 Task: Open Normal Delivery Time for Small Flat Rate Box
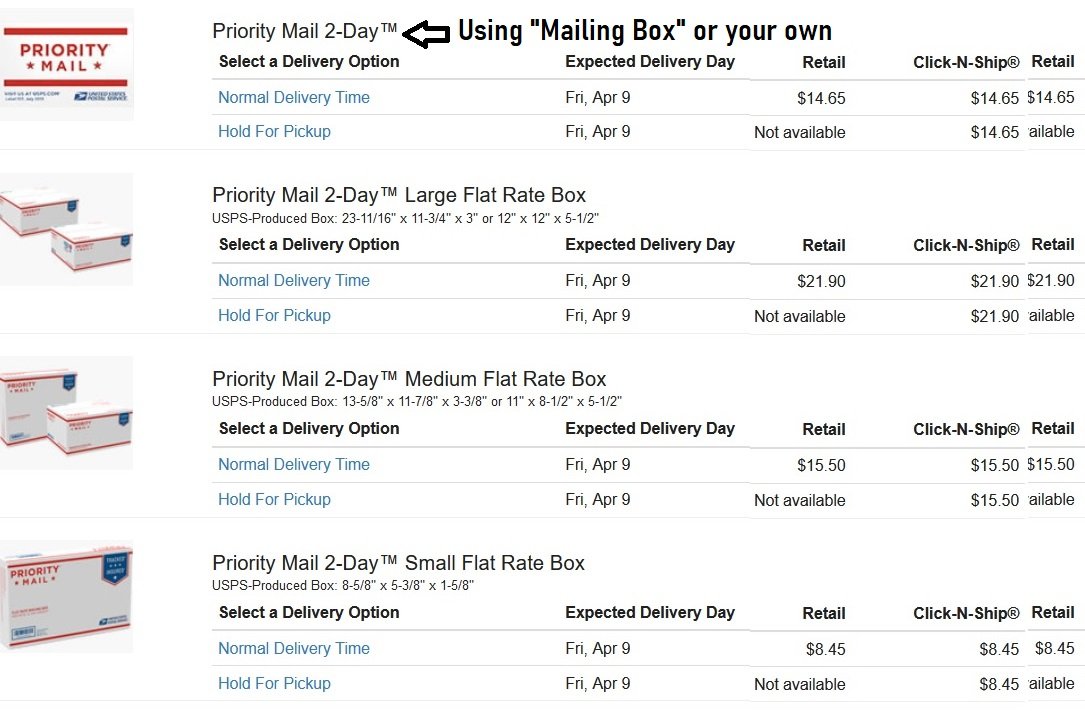[294, 649]
